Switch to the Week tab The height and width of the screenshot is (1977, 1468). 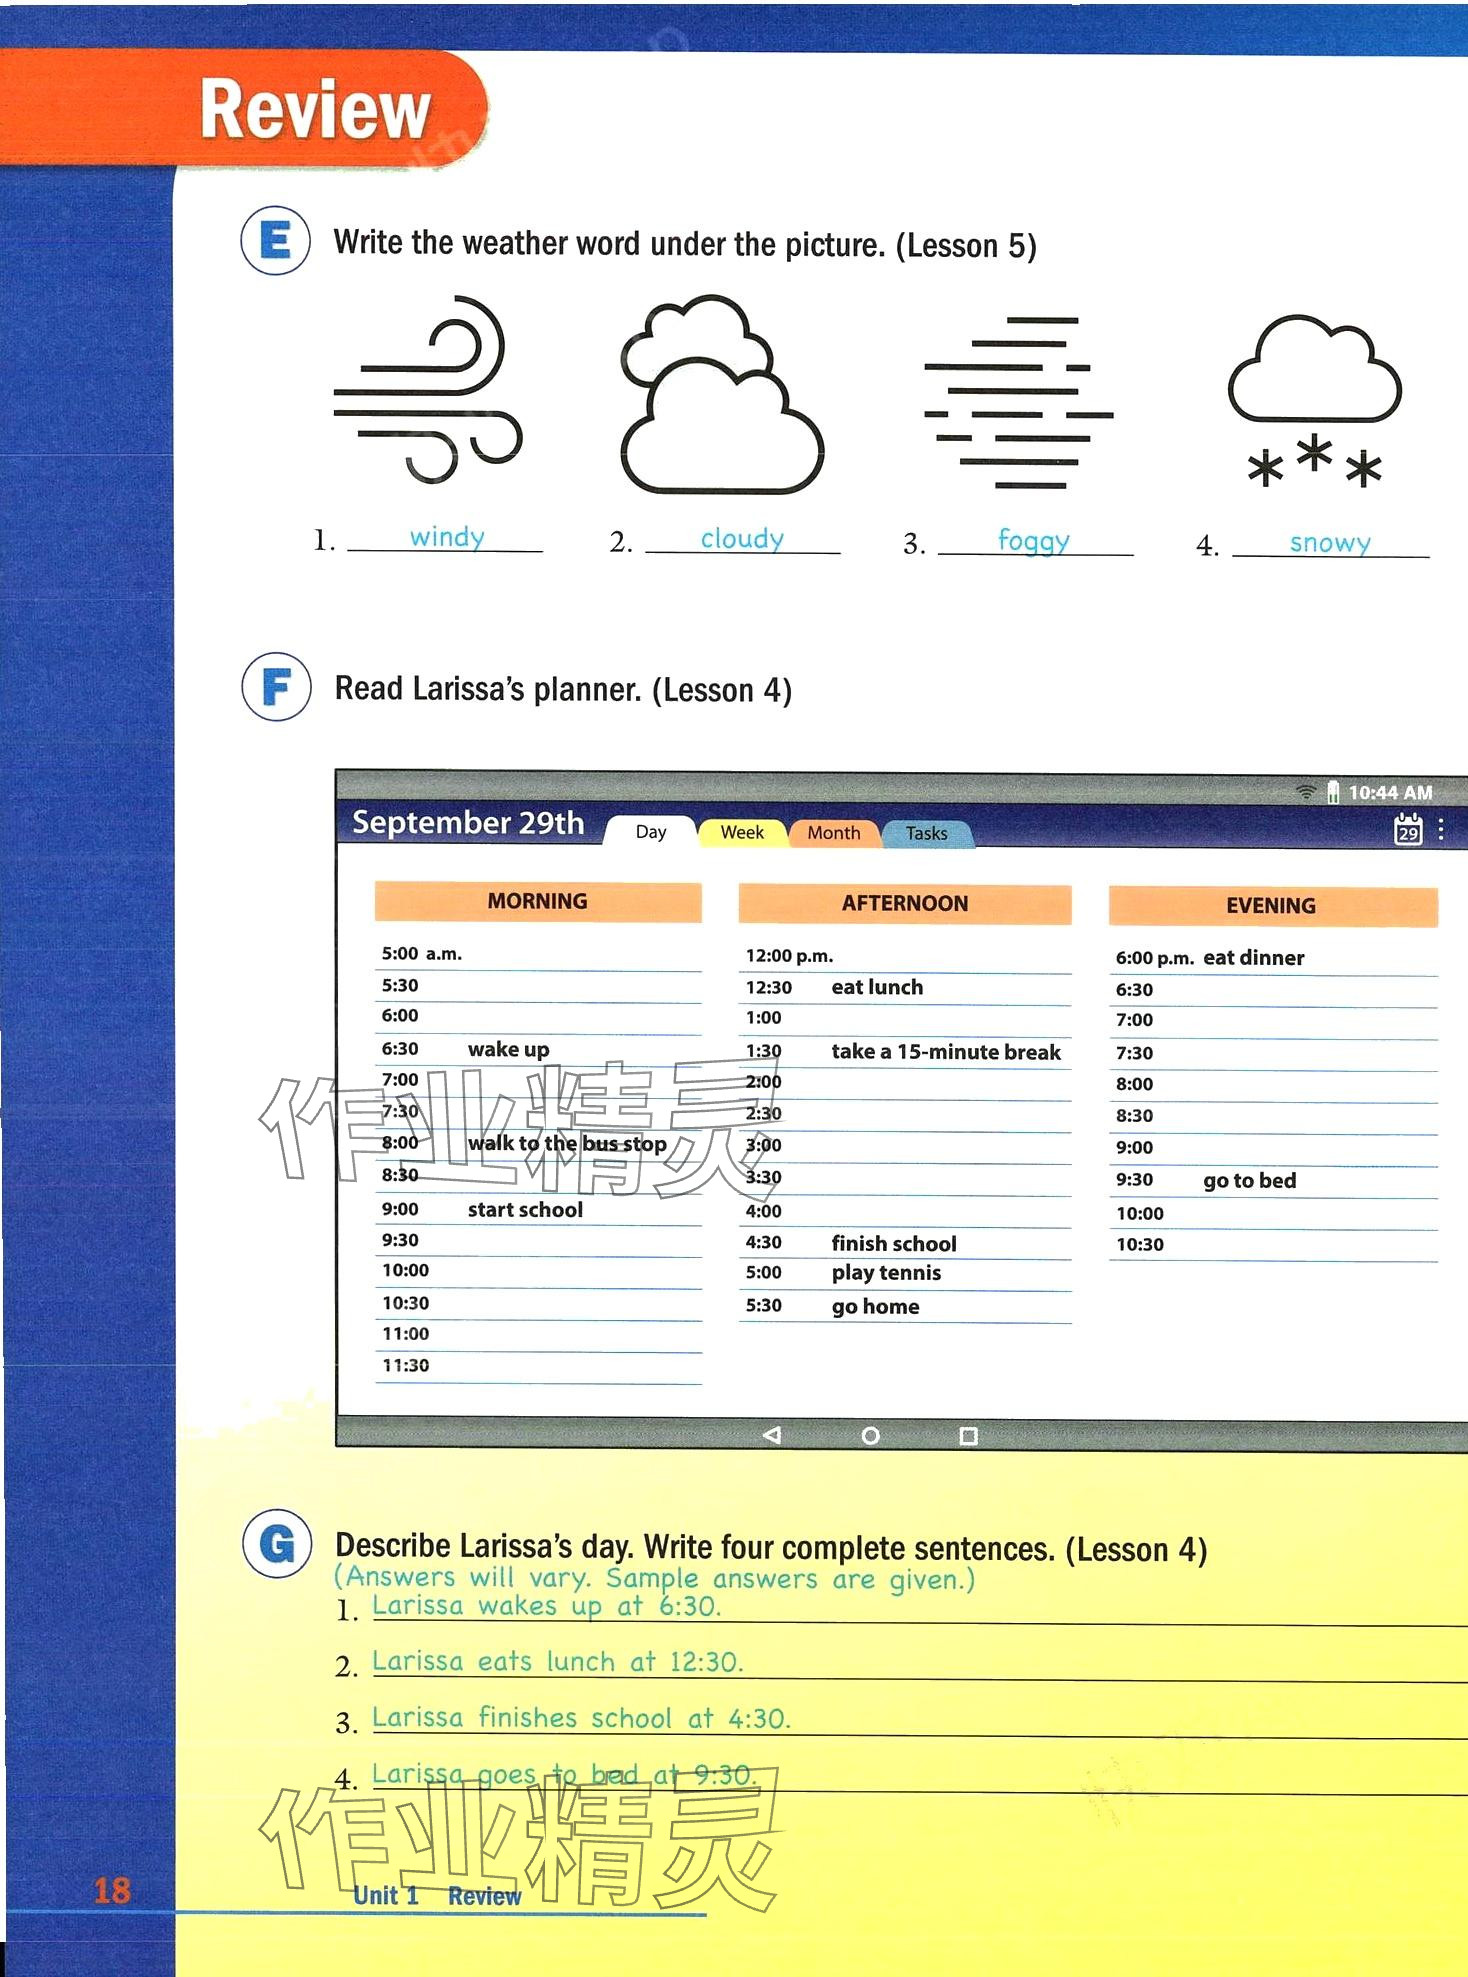pyautogui.click(x=741, y=832)
